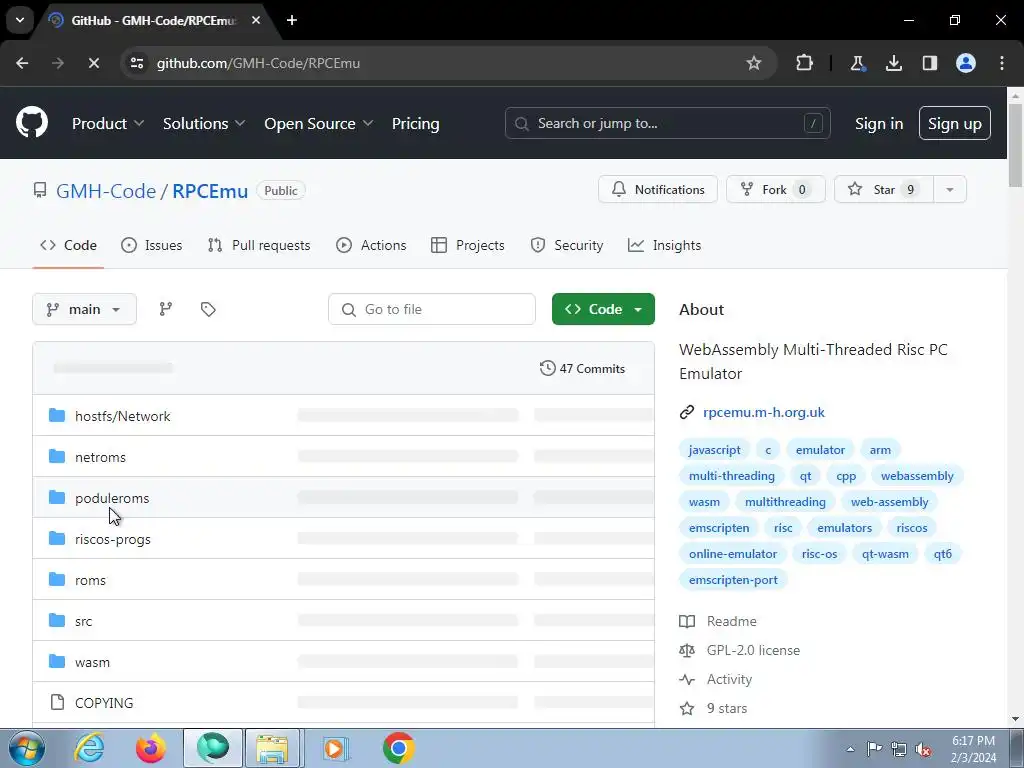1024x768 pixels.
Task: Open the Chrome extensions puzzle icon
Action: pos(805,63)
